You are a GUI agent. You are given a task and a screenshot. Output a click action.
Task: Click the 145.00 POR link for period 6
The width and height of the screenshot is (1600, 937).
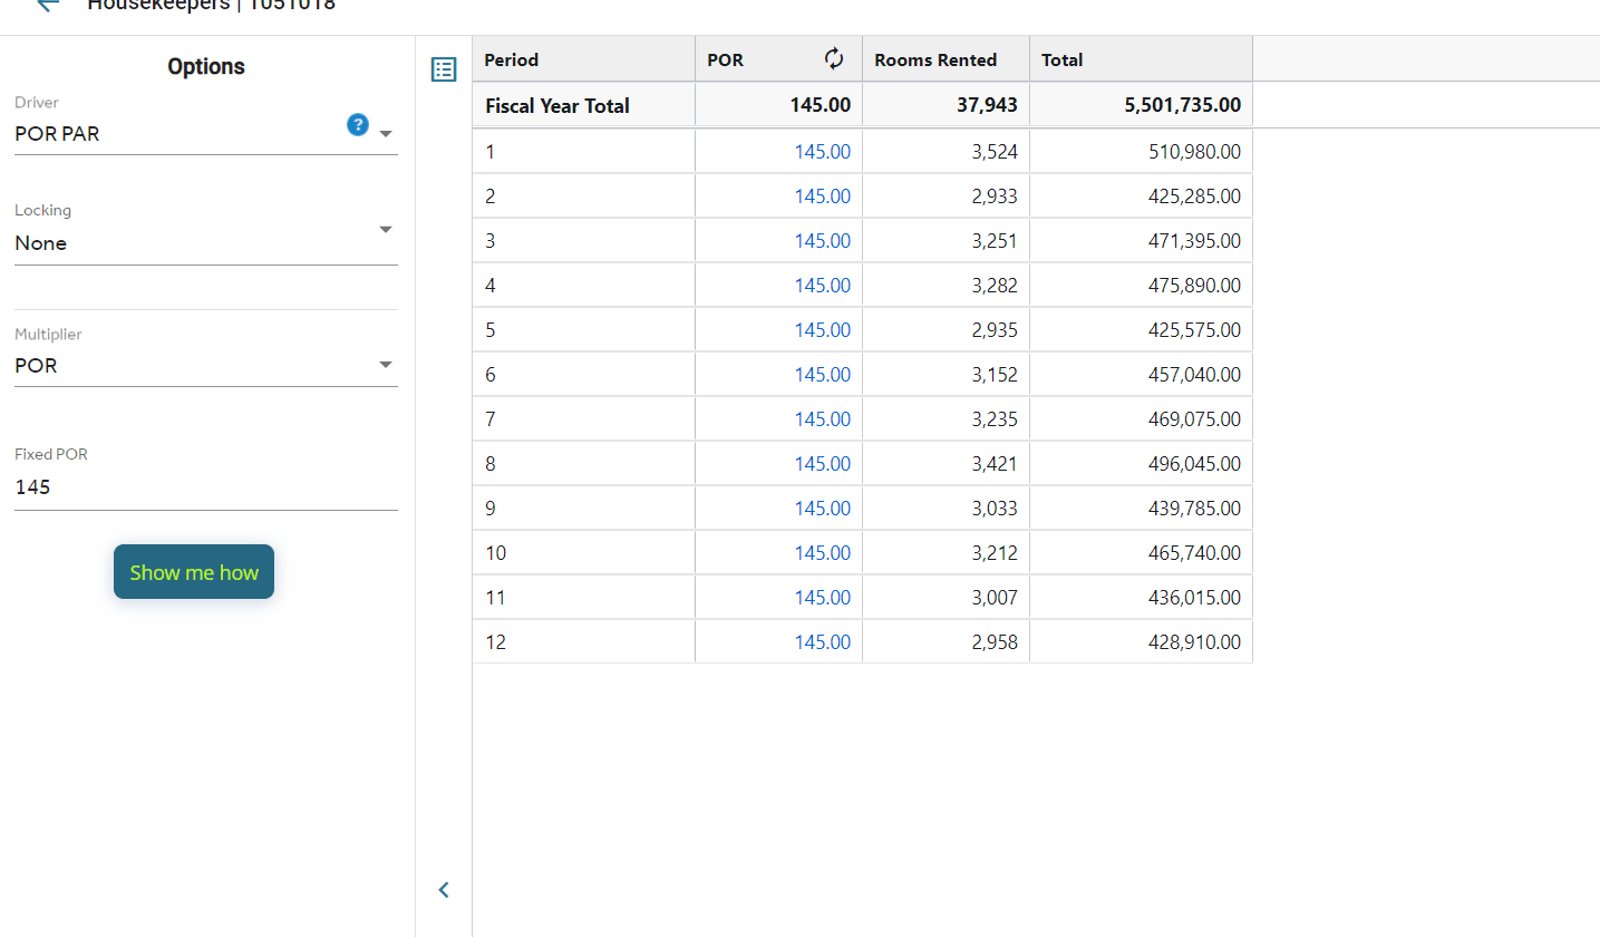click(822, 375)
